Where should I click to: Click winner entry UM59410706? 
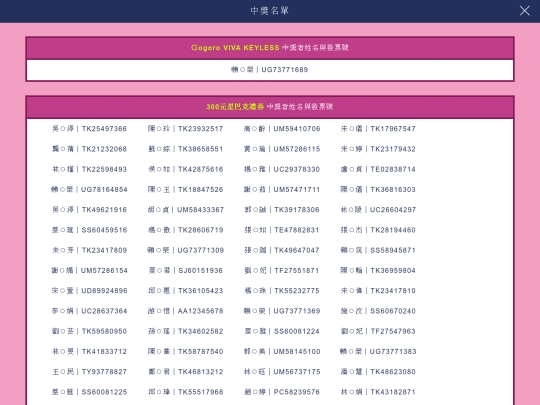tap(282, 129)
